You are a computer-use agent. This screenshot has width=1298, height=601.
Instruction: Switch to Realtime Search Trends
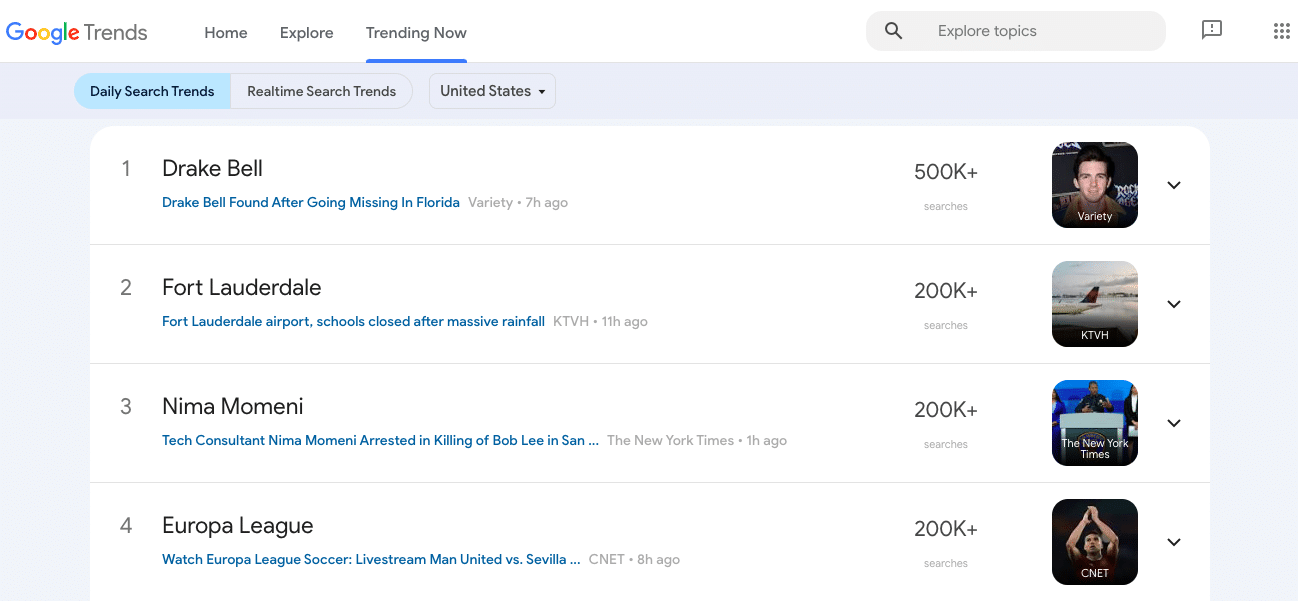coord(322,91)
